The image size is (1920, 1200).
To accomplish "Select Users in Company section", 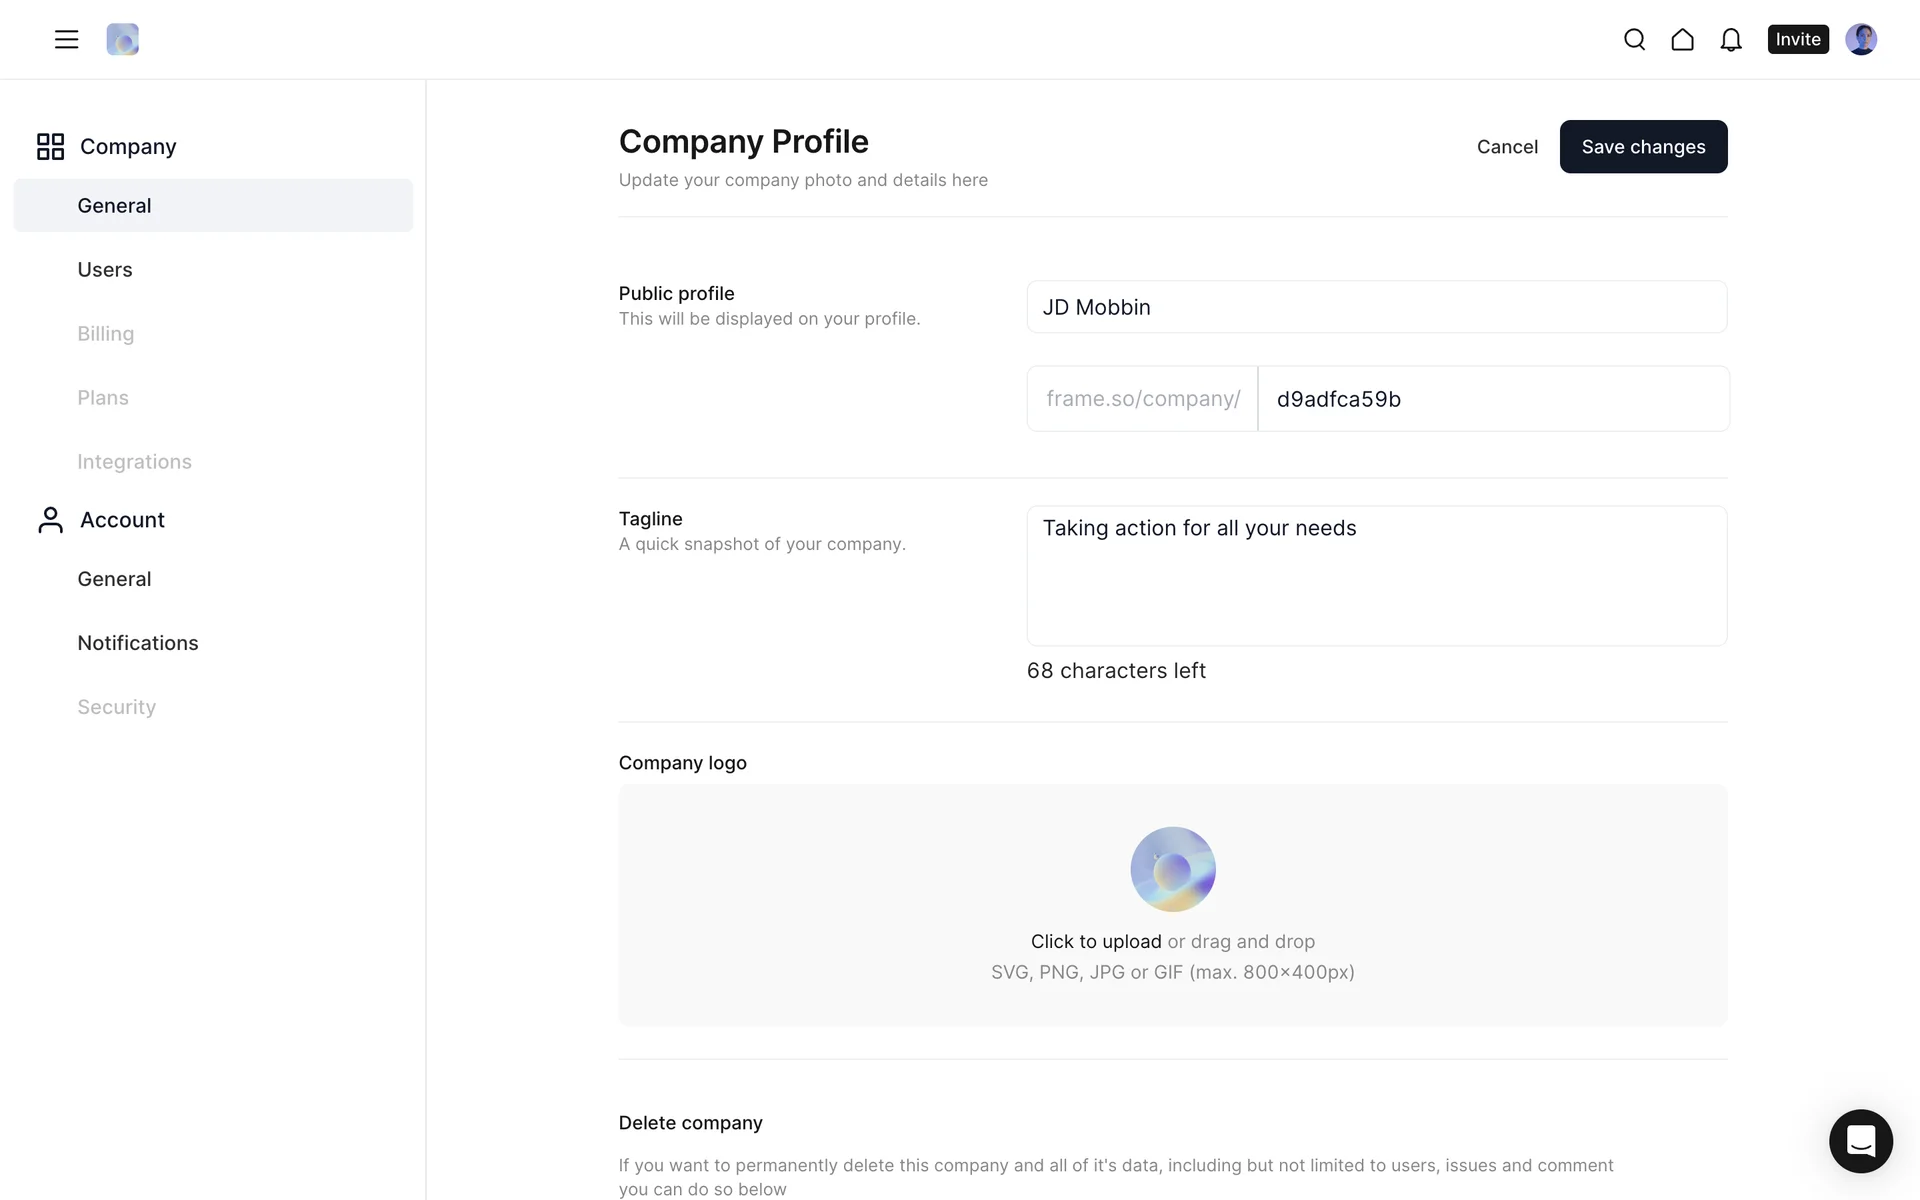I will pos(105,270).
